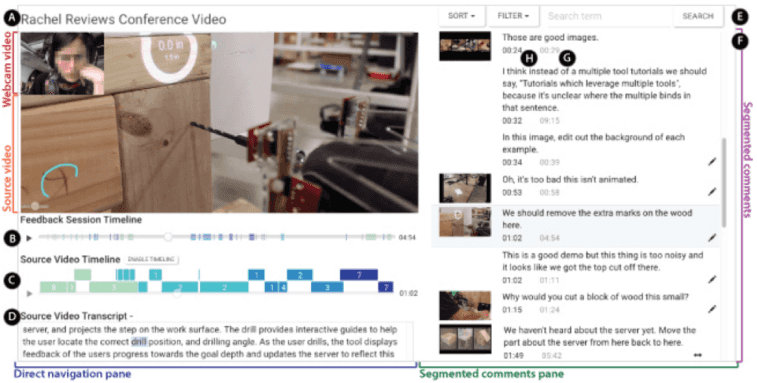Select the wide green segment labeled 3
Image resolution: width=757 pixels, height=383 pixels.
point(114,287)
